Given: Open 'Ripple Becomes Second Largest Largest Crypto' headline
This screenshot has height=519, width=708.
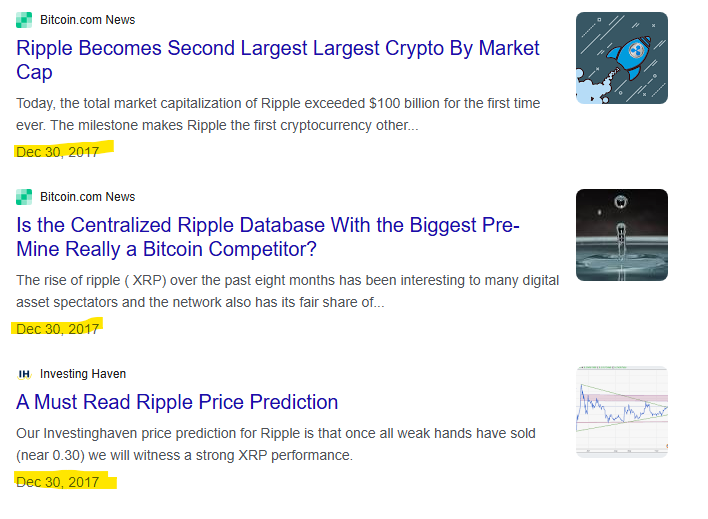Looking at the screenshot, I should coord(278,60).
